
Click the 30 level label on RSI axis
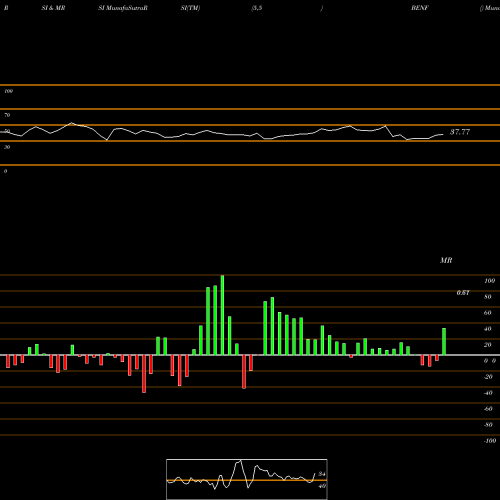coord(7,147)
